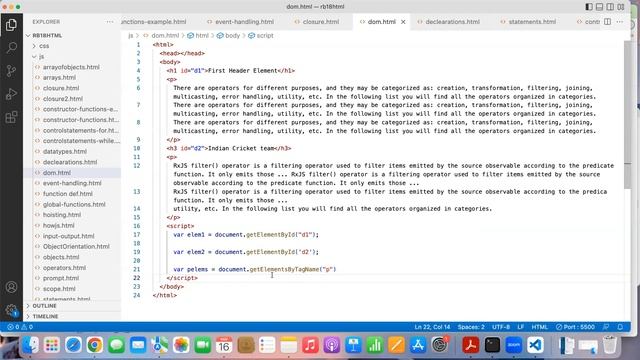Screen dimensions: 640x360
Task: Open arrayofobjects.html in explorer
Action: point(71,67)
